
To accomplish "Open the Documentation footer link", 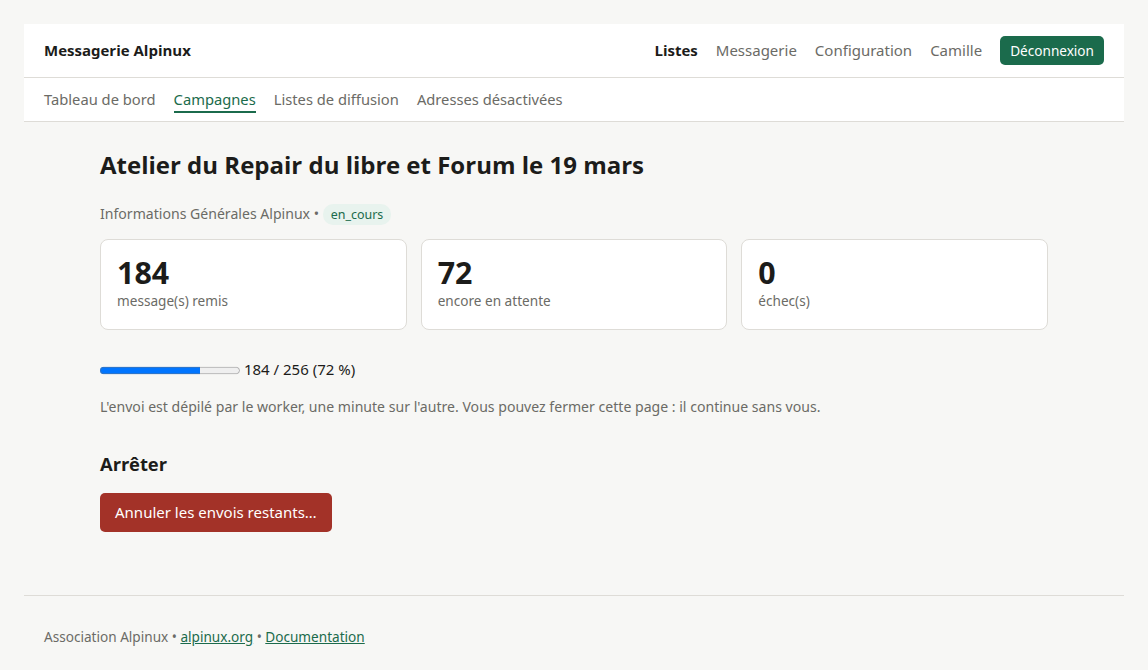I will click(x=315, y=637).
